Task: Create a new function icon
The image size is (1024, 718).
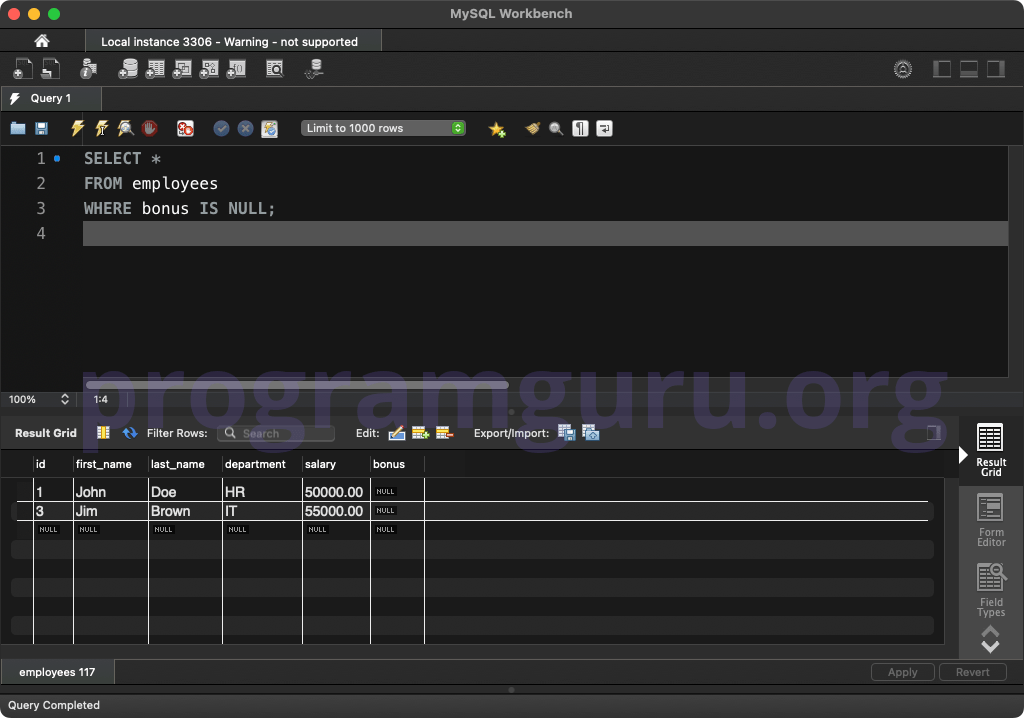Action: [x=236, y=69]
